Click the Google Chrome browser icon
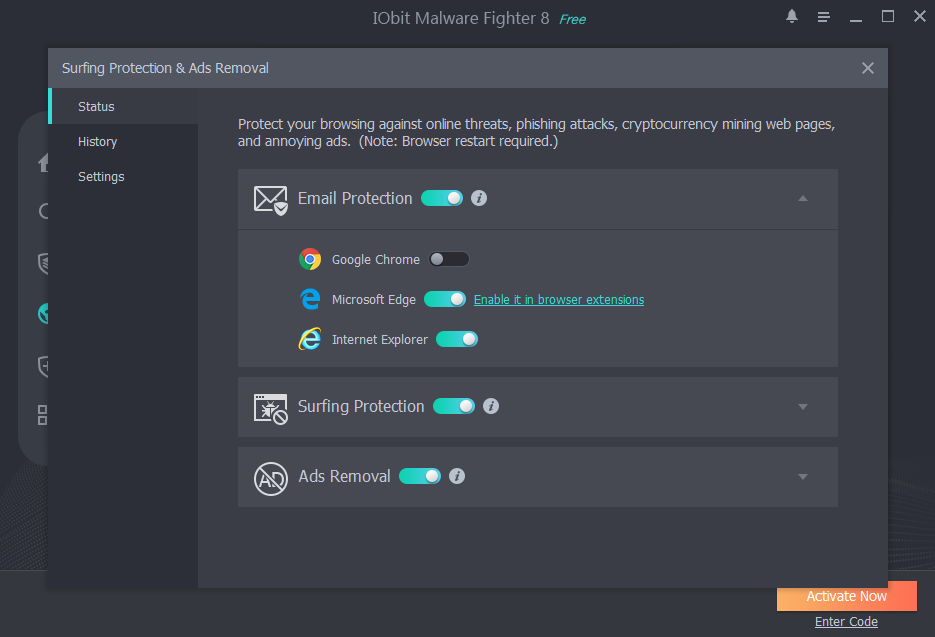Viewport: 935px width, 637px height. click(x=310, y=259)
